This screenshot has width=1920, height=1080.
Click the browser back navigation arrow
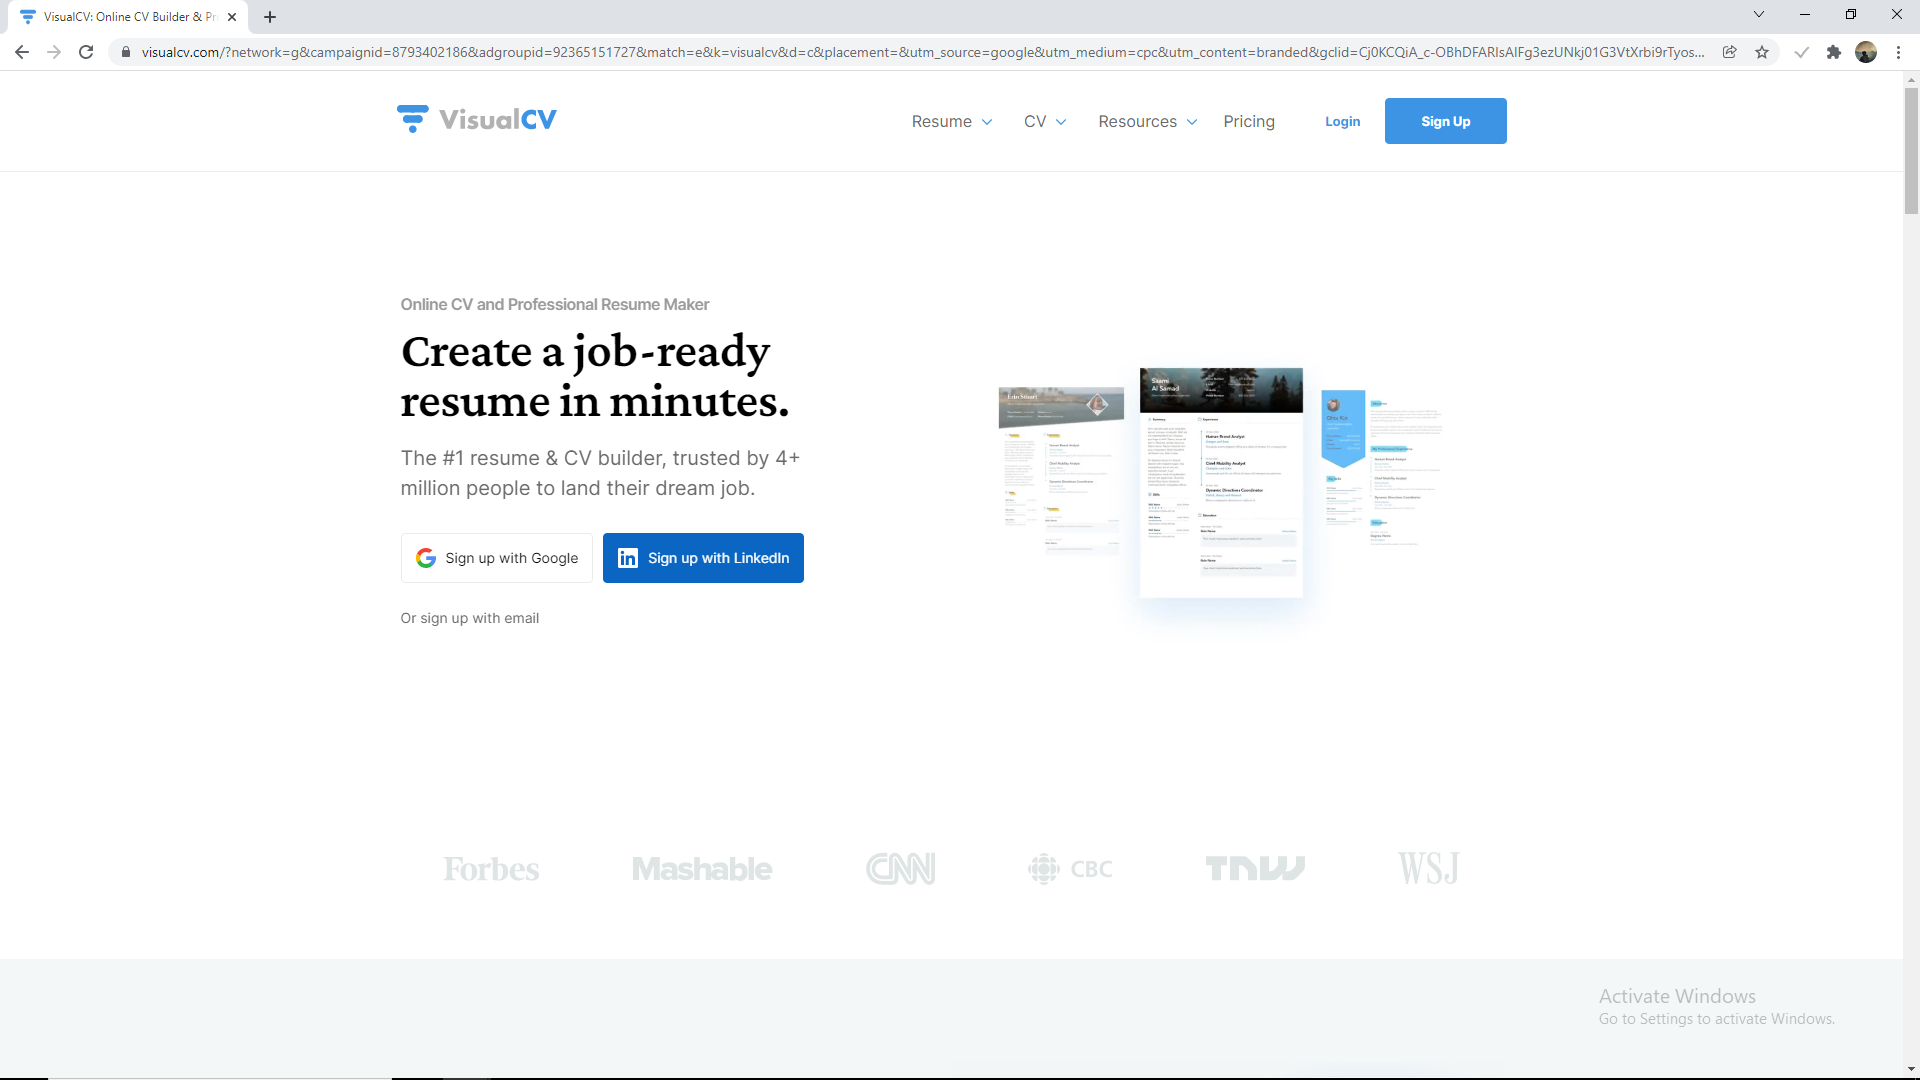(x=24, y=53)
